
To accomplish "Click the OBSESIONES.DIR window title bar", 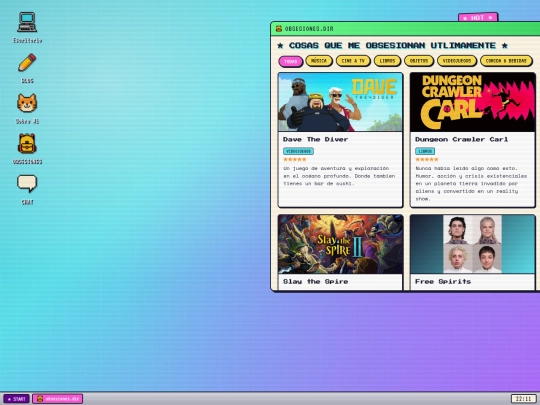I will click(x=405, y=29).
